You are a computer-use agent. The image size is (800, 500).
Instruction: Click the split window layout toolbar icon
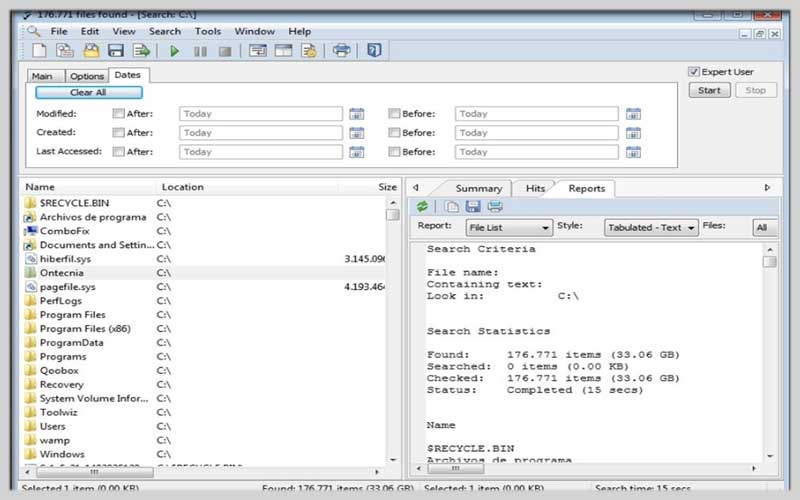[284, 51]
